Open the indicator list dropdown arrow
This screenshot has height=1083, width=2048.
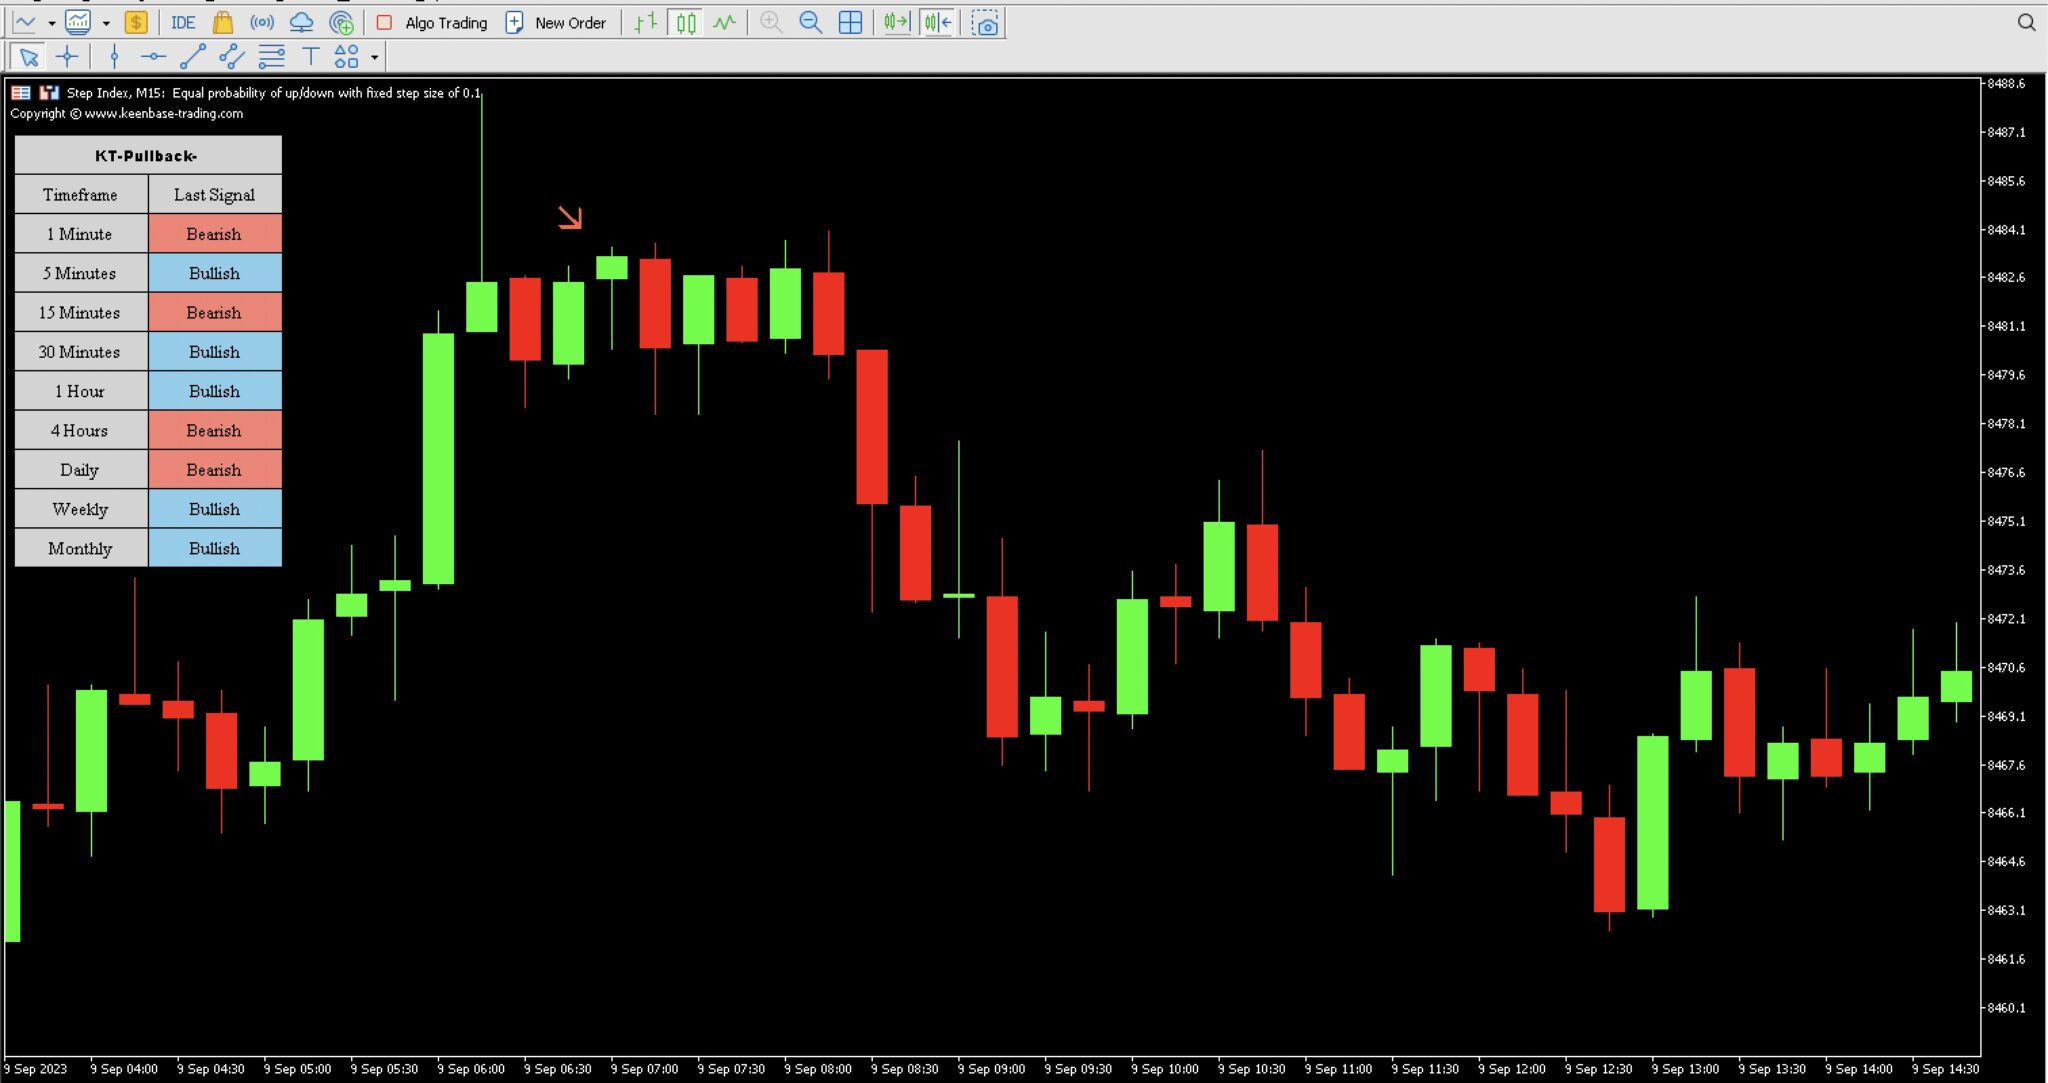(x=106, y=22)
